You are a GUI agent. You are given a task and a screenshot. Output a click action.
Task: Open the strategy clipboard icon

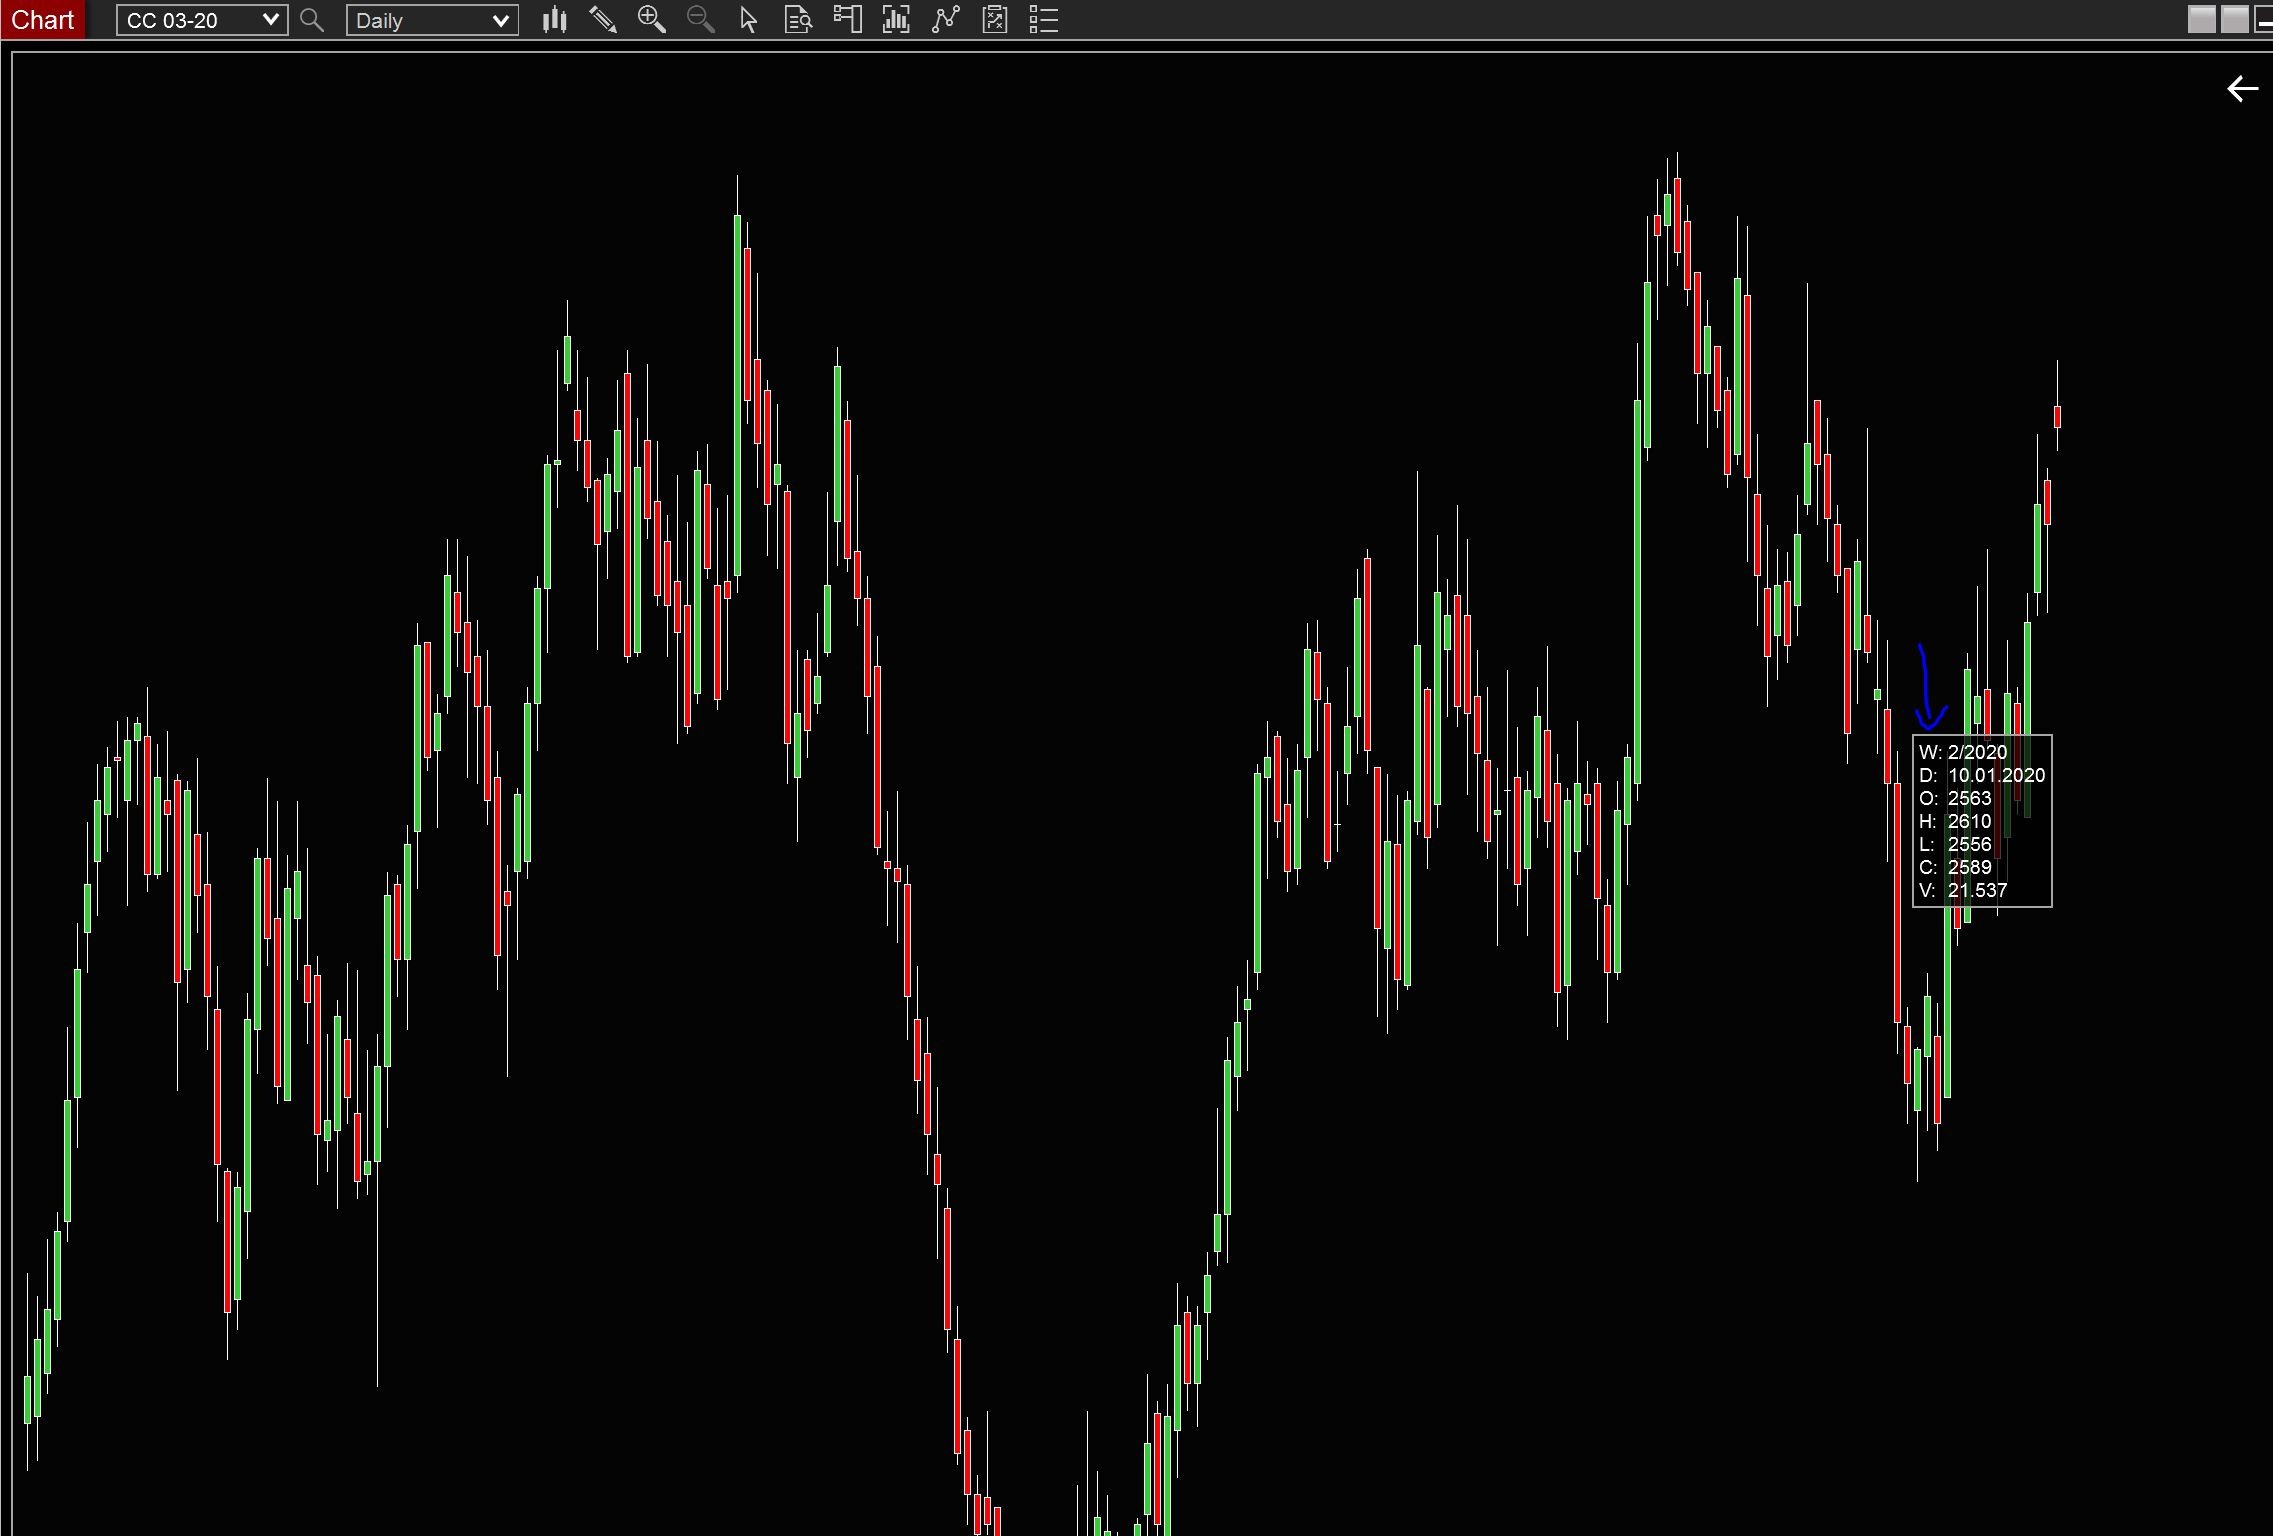point(994,20)
